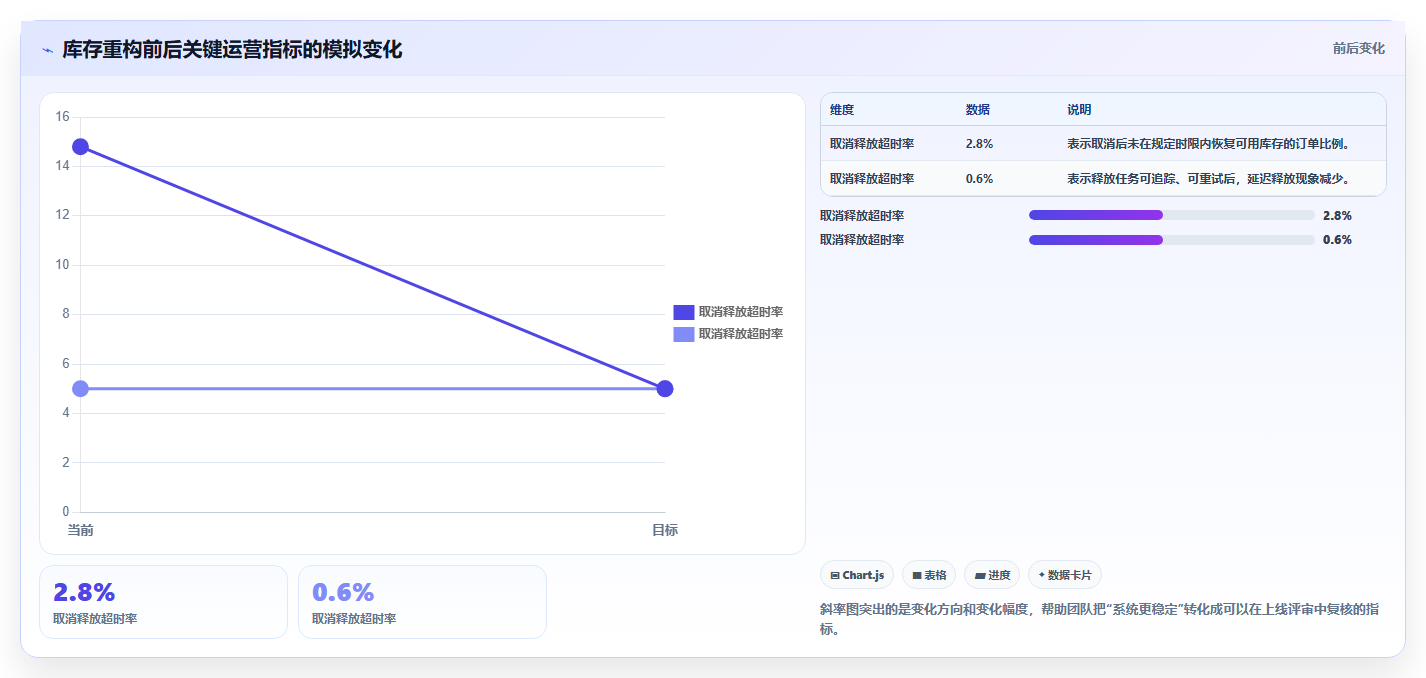Click the 进度 tag chip
Viewport: 1426px width, 678px height.
click(x=992, y=575)
